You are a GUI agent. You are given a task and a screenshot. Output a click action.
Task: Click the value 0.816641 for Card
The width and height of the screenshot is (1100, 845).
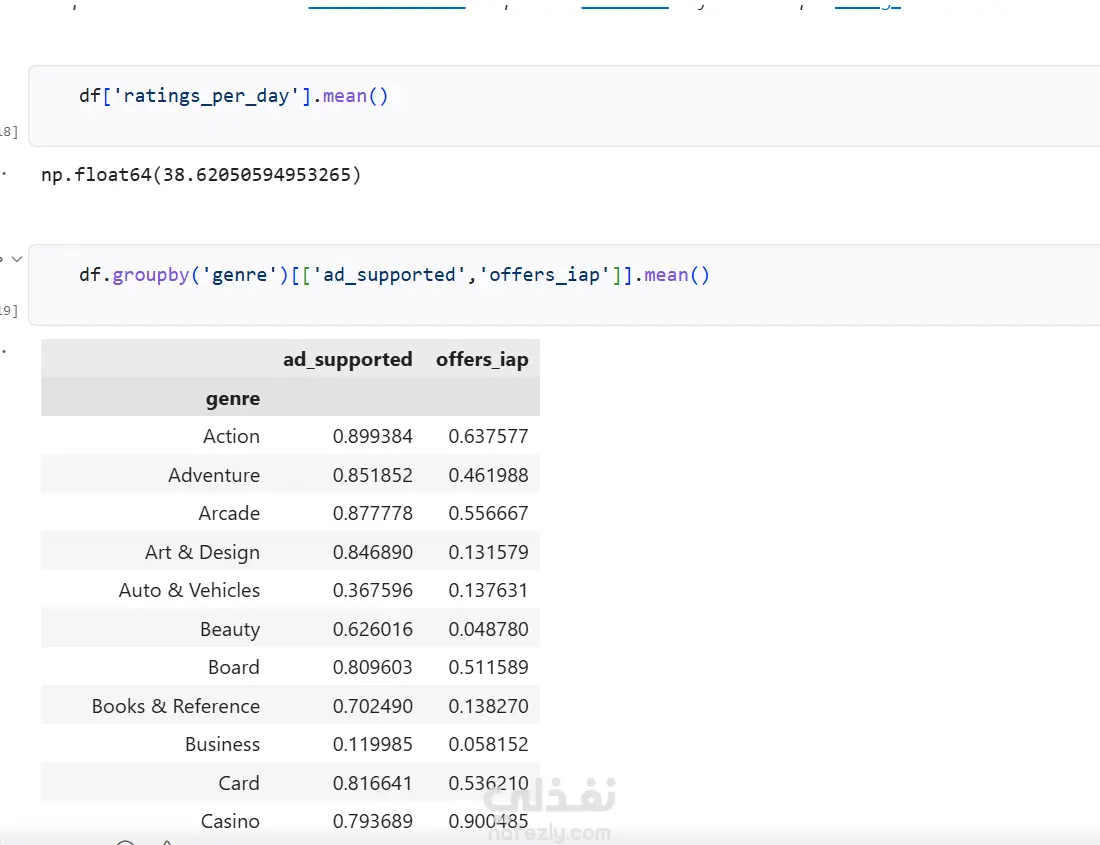point(373,783)
